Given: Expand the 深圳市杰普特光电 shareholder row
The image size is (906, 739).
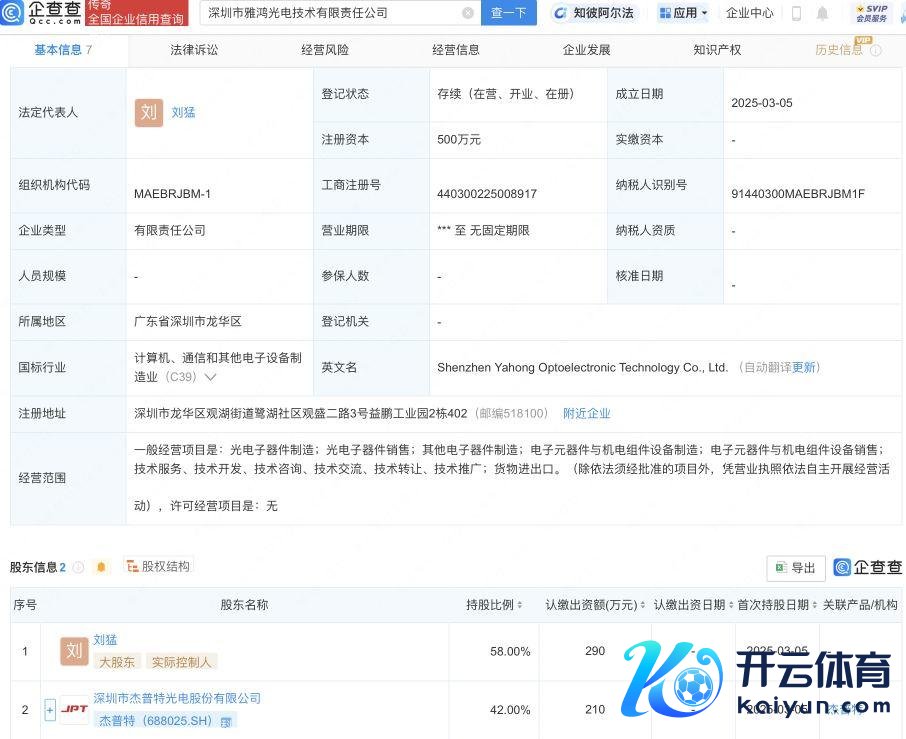Looking at the screenshot, I should click(x=50, y=709).
